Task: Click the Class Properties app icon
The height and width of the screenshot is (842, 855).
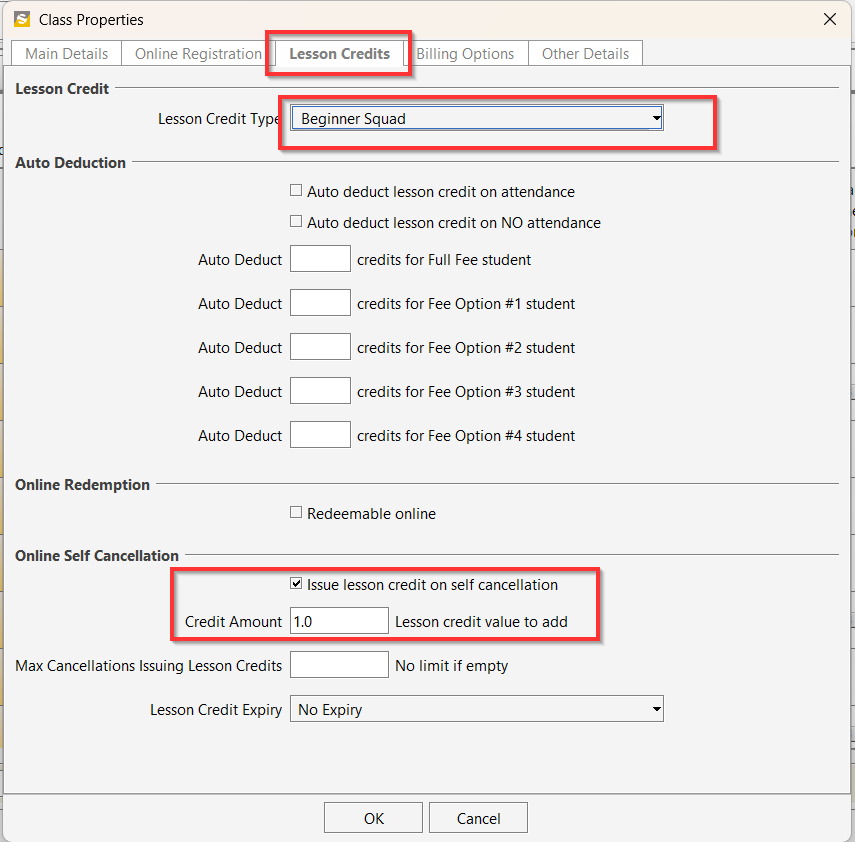Action: (x=21, y=19)
